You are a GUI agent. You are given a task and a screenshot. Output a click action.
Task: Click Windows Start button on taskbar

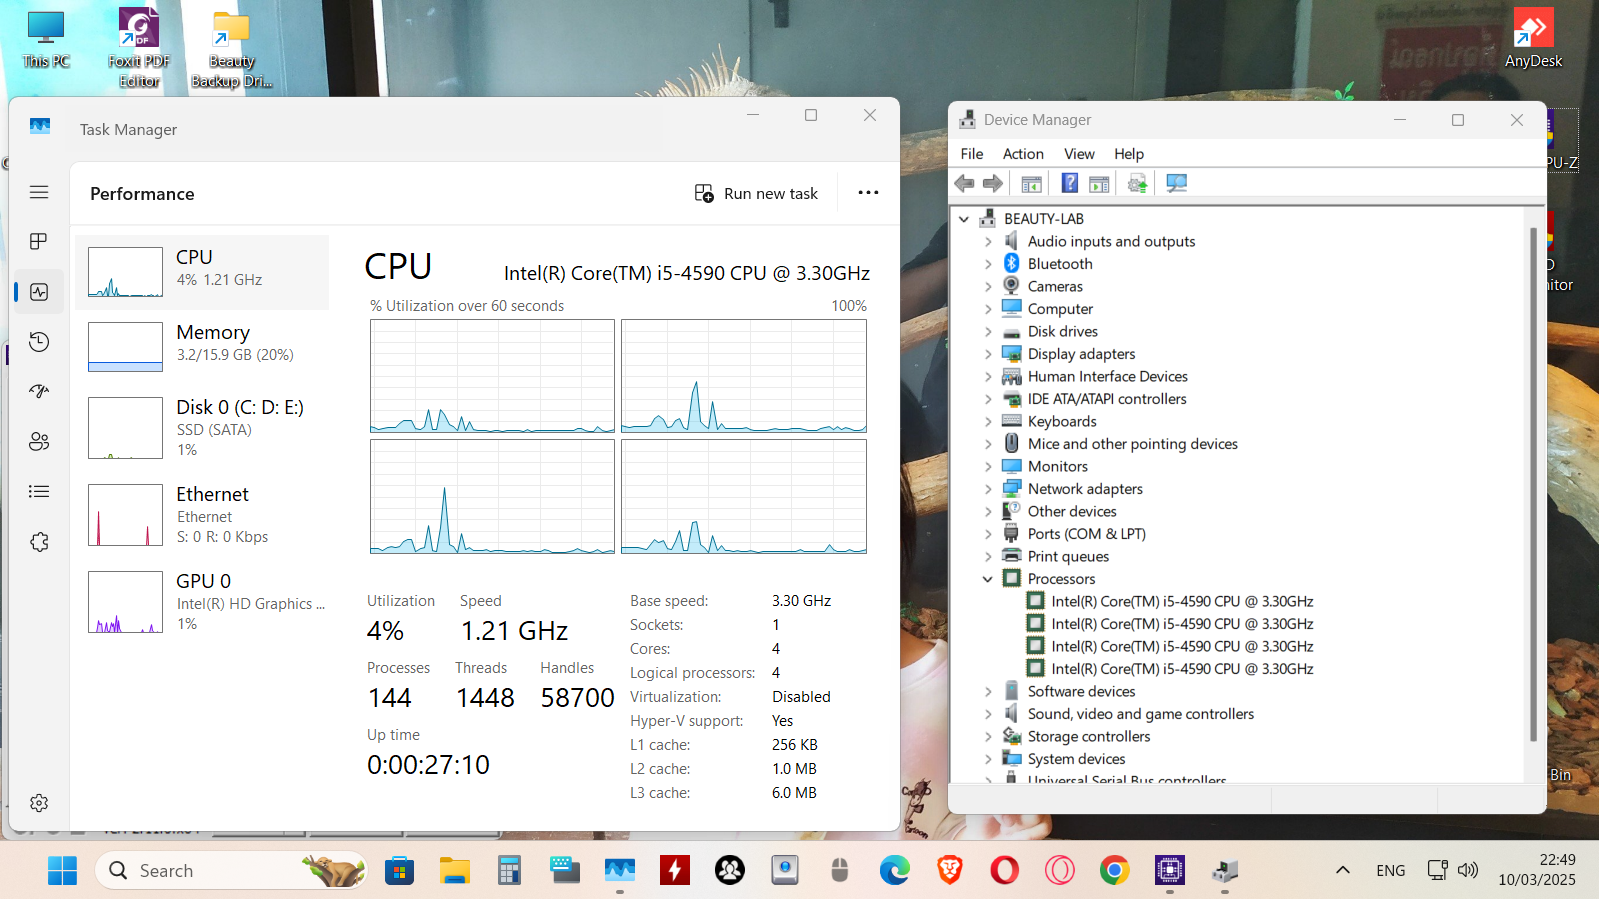(62, 871)
